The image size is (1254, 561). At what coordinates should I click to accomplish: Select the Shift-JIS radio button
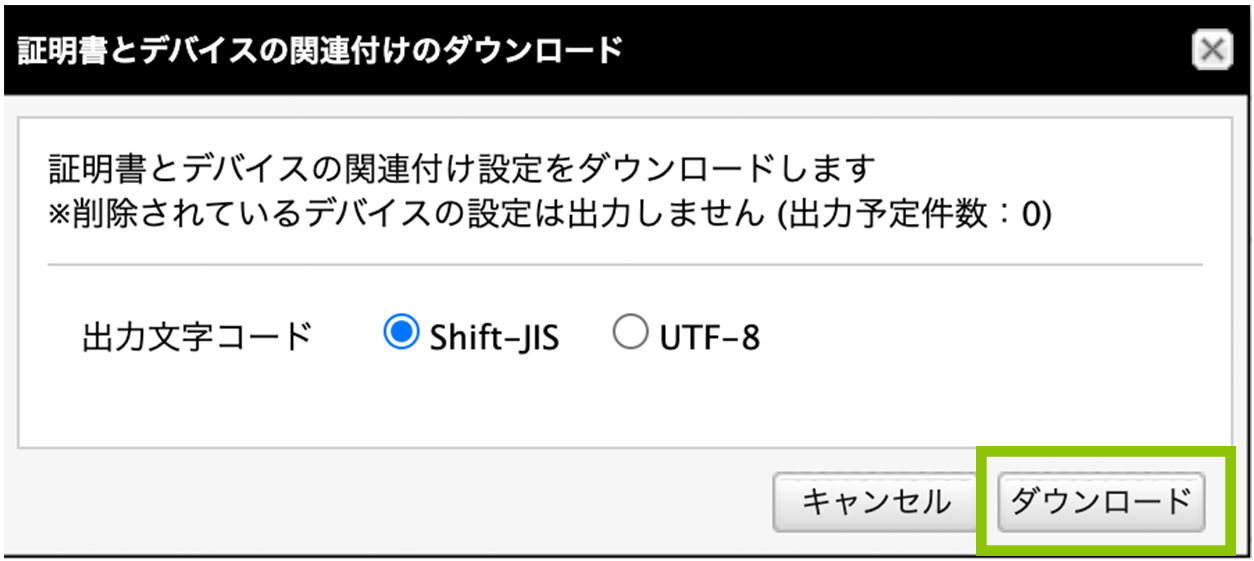click(x=401, y=334)
